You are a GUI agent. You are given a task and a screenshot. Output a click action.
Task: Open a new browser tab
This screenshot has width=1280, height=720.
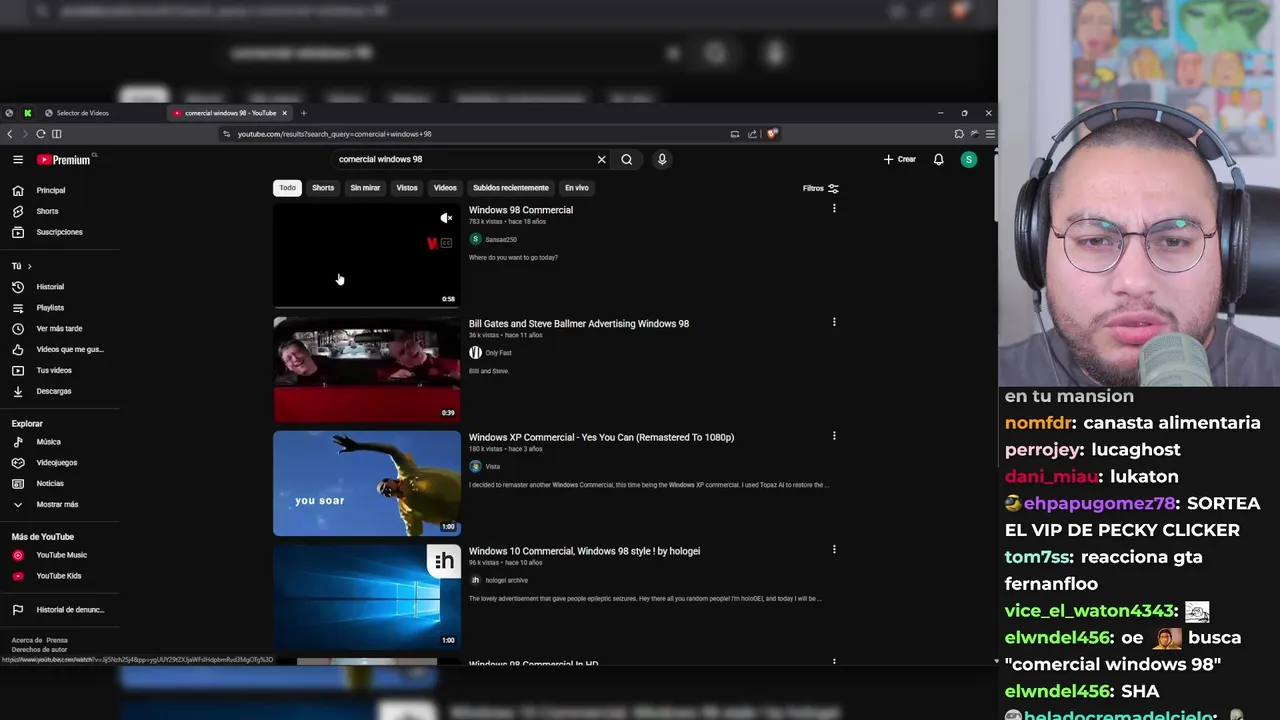304,113
